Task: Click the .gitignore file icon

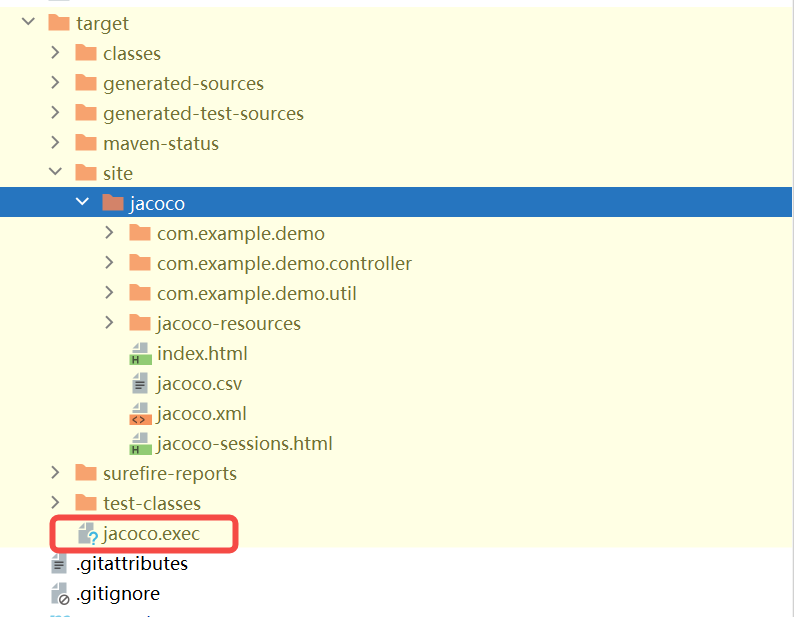Action: [x=60, y=594]
